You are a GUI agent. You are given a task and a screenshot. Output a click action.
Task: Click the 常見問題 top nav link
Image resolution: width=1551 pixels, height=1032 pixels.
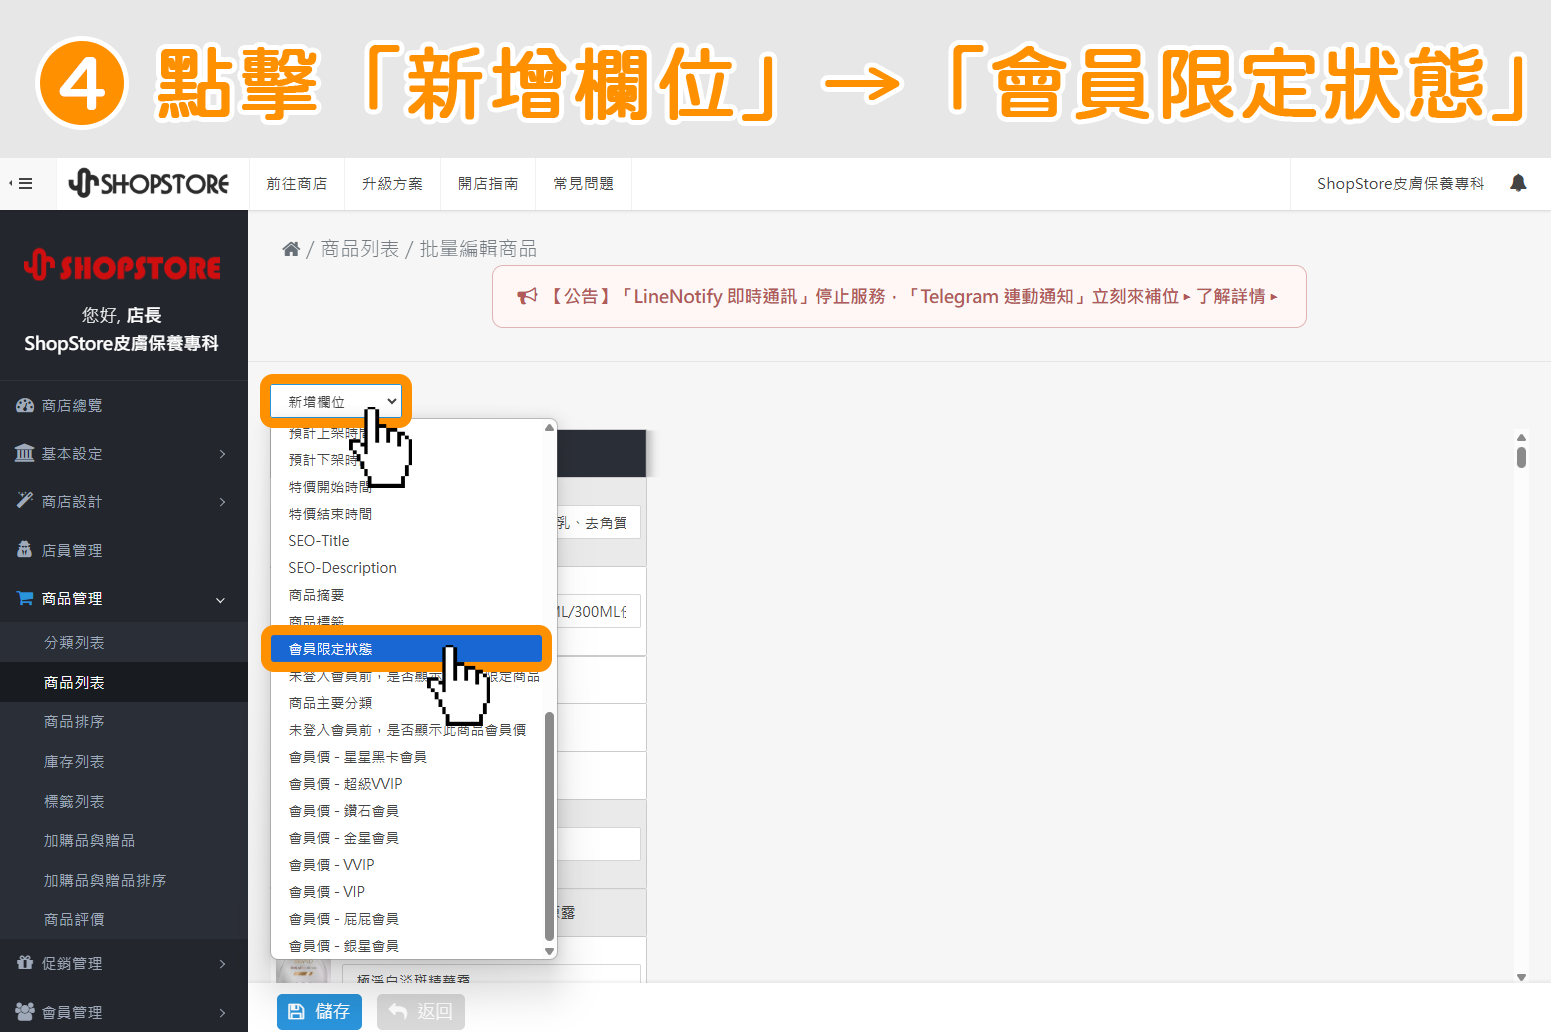[x=584, y=184]
